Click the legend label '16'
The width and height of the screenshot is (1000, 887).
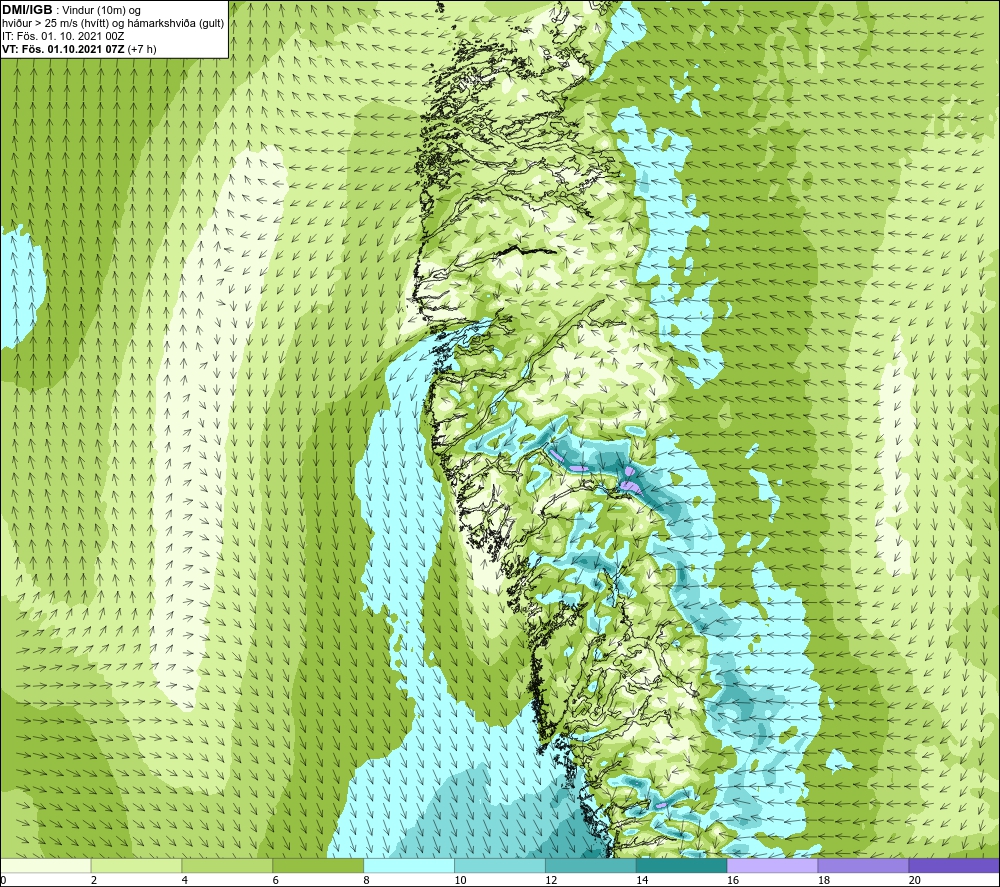click(x=733, y=880)
